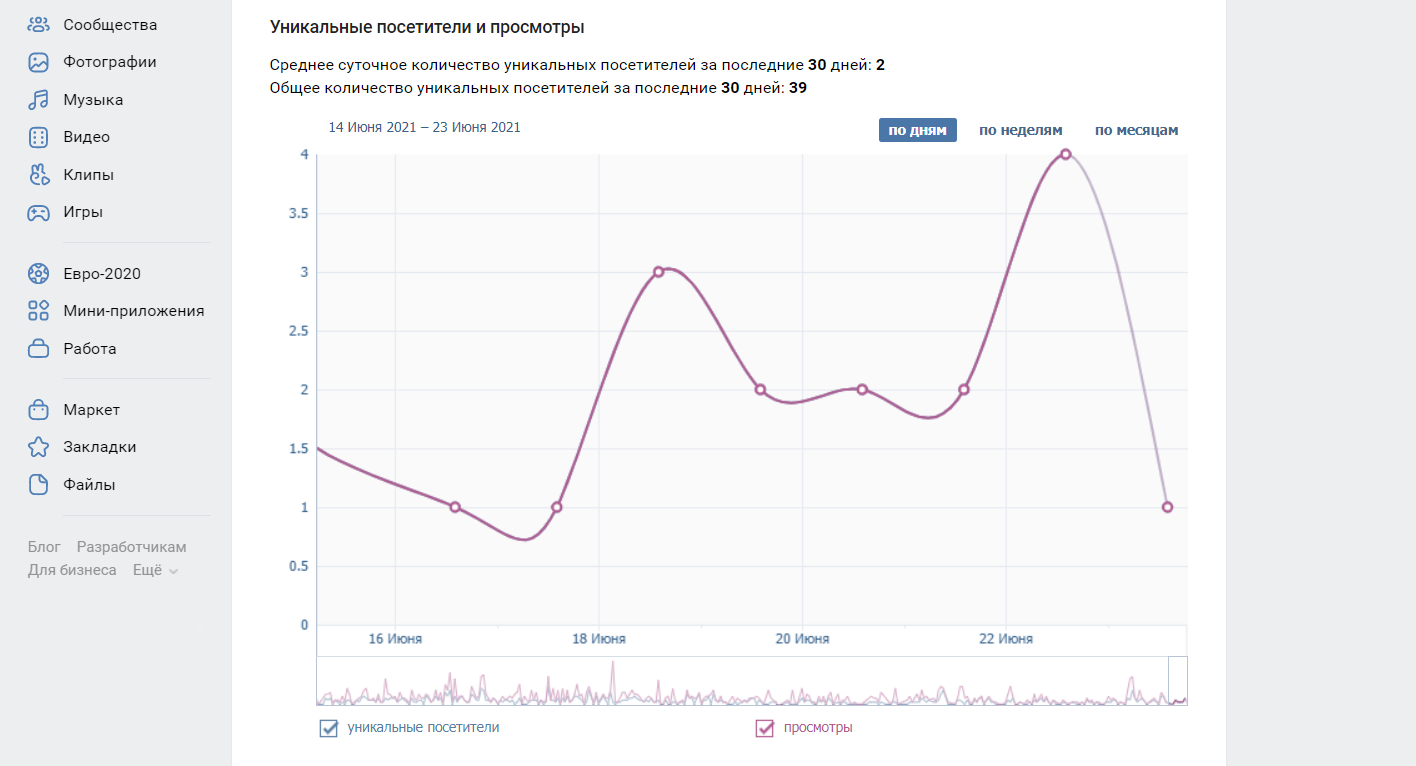
Task: Click the Mini-apps grid icon
Action: tap(38, 311)
